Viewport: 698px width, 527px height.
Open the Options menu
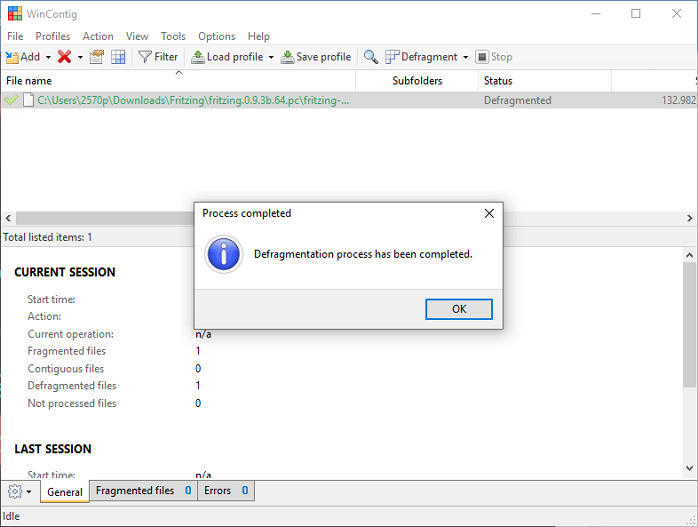217,36
